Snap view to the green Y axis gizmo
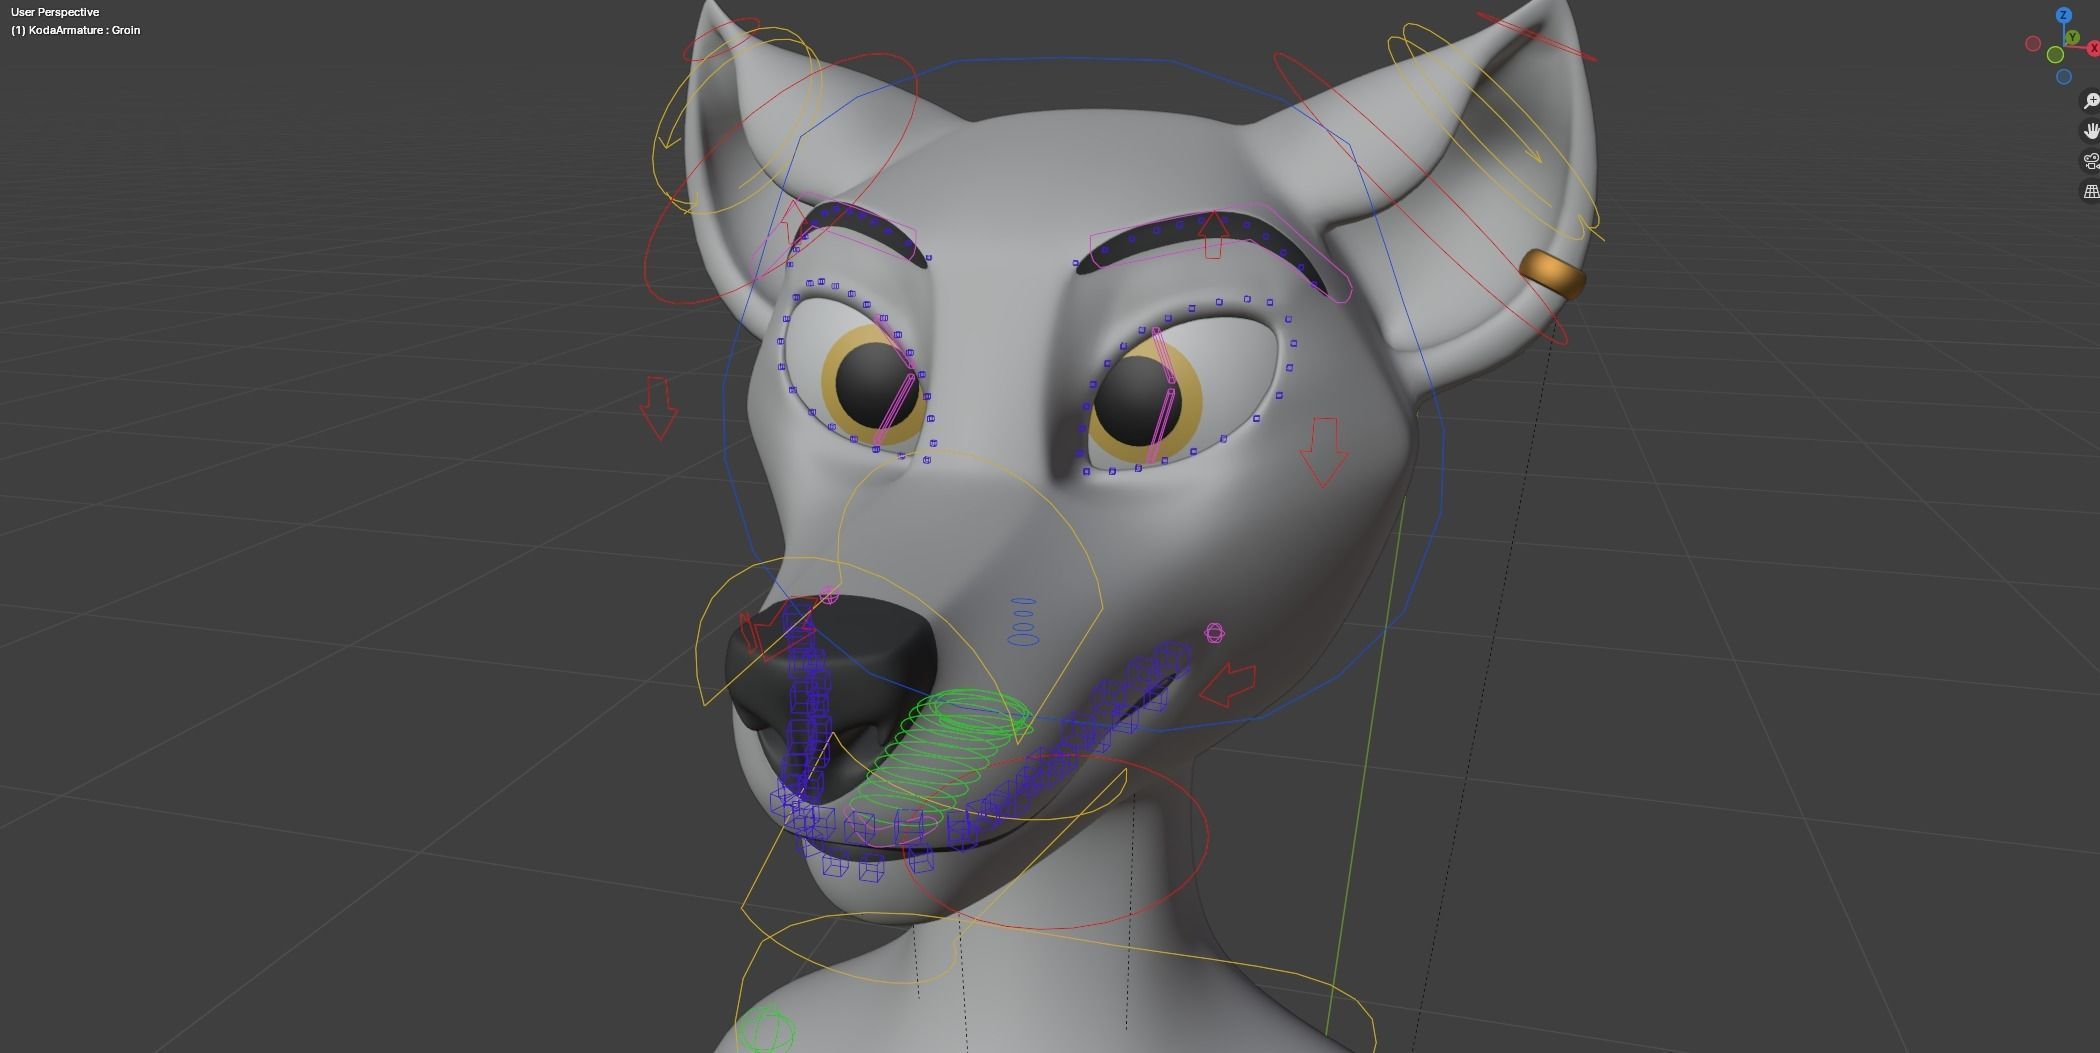Screen dimensions: 2100x1053 coord(2072,37)
